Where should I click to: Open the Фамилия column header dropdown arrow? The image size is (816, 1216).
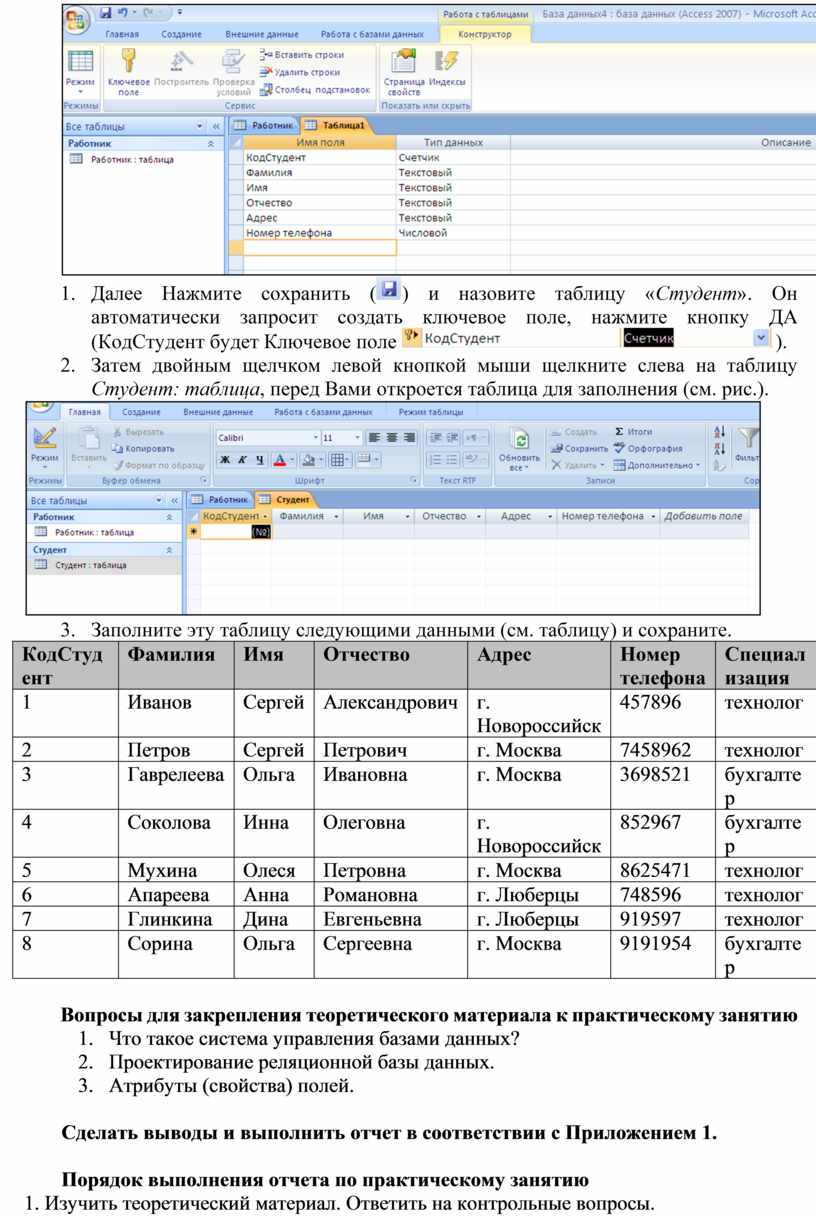pyautogui.click(x=335, y=516)
